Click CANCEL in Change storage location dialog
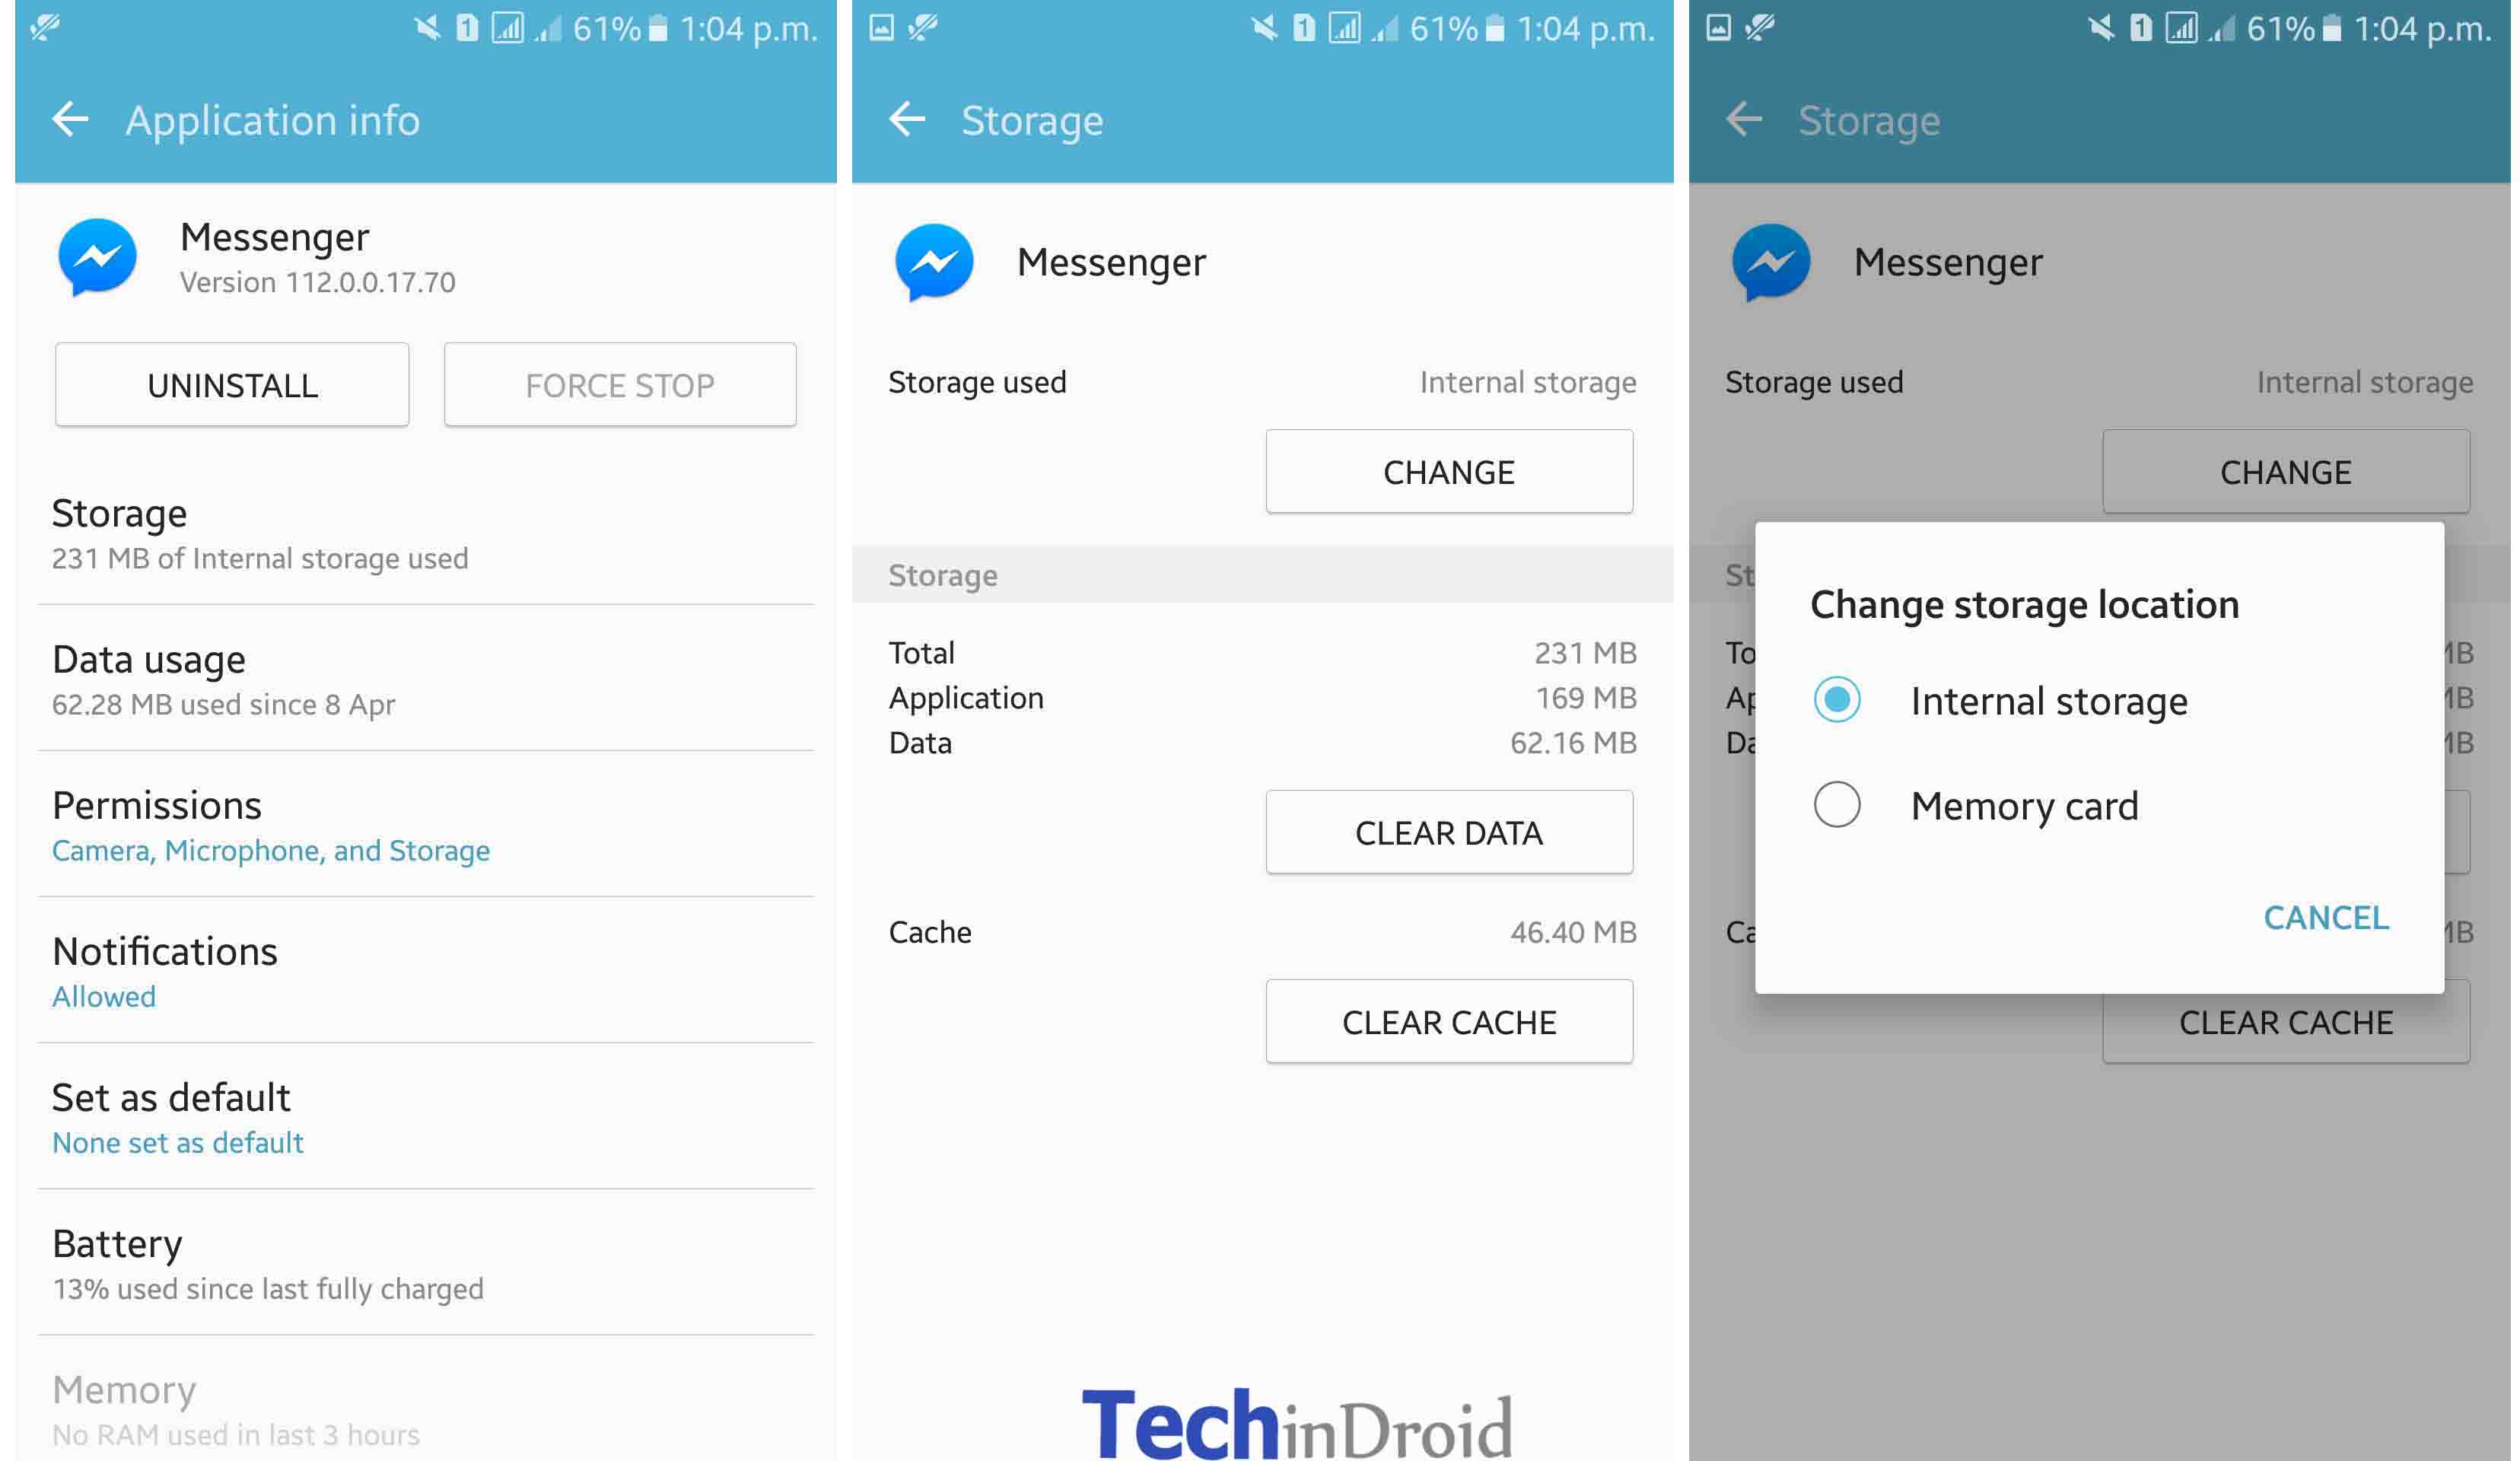Screen dimensions: 2520x1461 pos(2325,917)
